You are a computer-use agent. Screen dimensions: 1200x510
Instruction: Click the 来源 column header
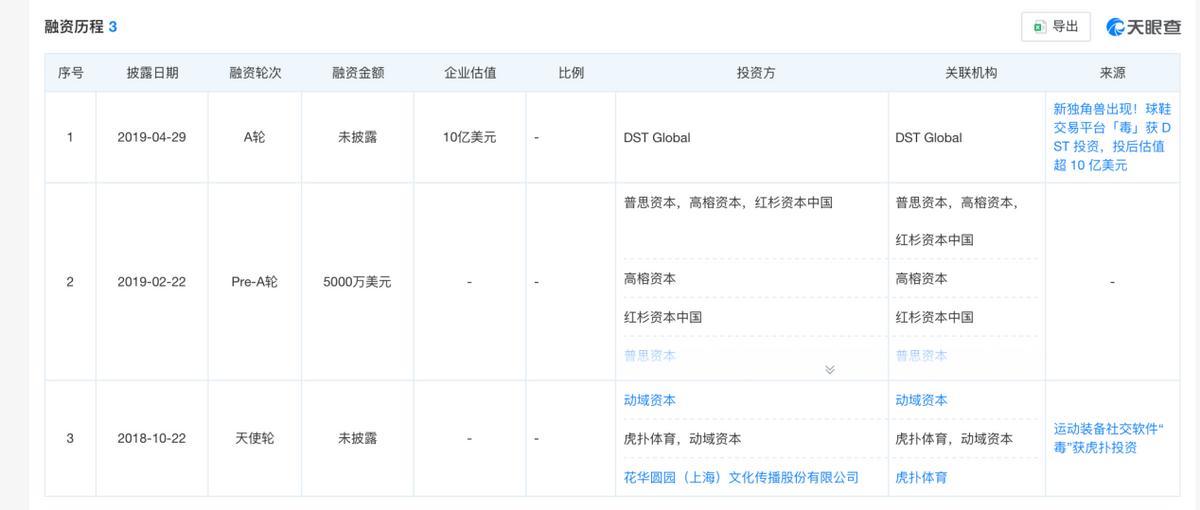pos(1112,73)
